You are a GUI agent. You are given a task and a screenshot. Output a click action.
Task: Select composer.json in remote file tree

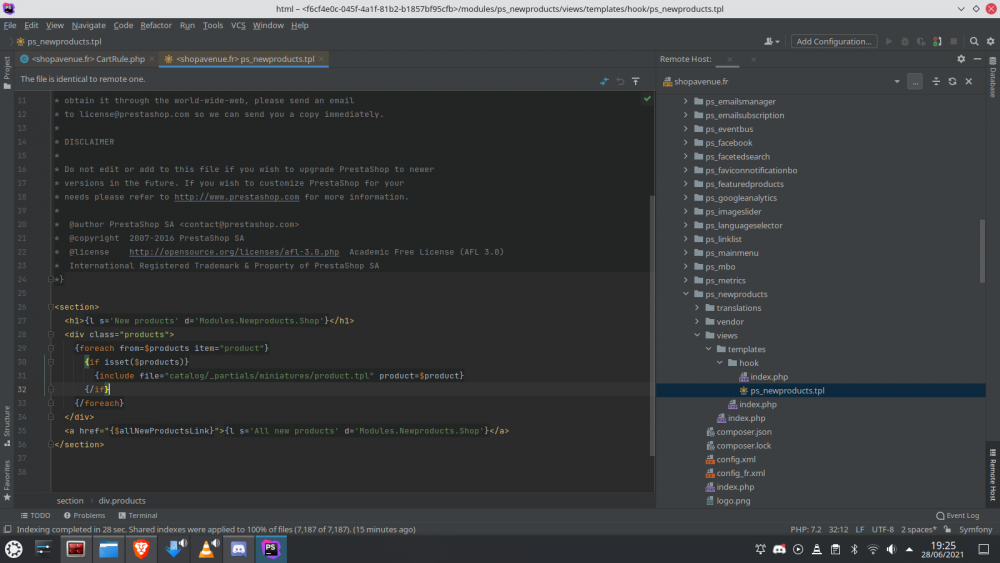(743, 432)
